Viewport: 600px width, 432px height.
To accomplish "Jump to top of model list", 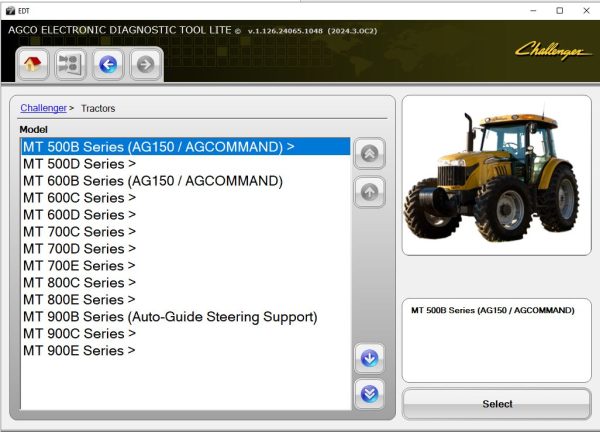I will [x=369, y=153].
